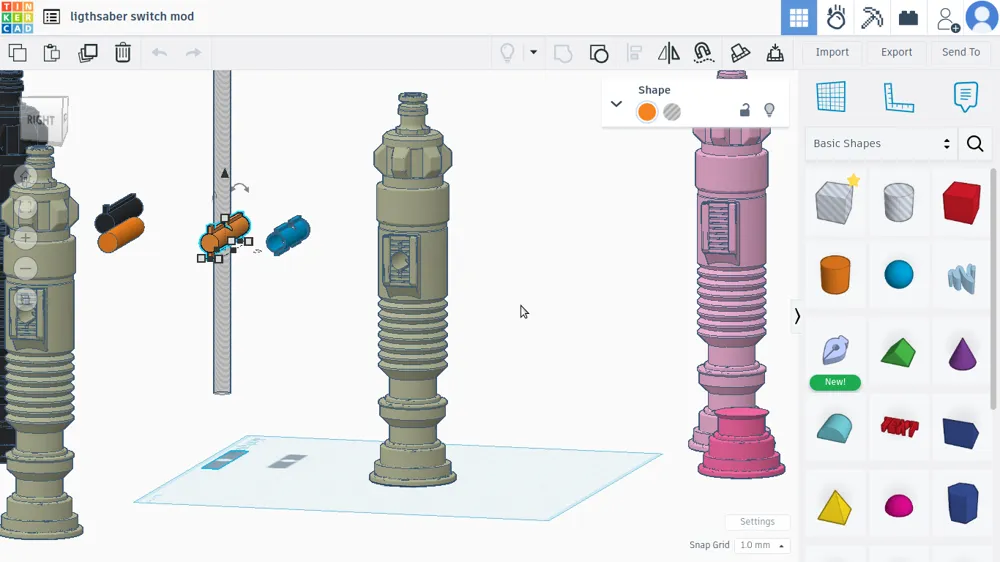This screenshot has width=1000, height=562.
Task: Click the Notes tool icon
Action: (x=966, y=97)
